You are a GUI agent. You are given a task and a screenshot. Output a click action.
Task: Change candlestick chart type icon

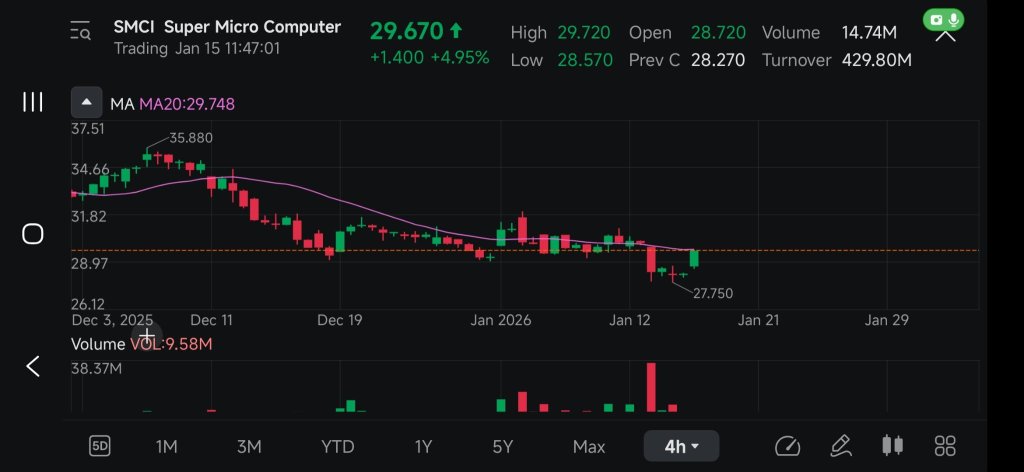click(893, 446)
